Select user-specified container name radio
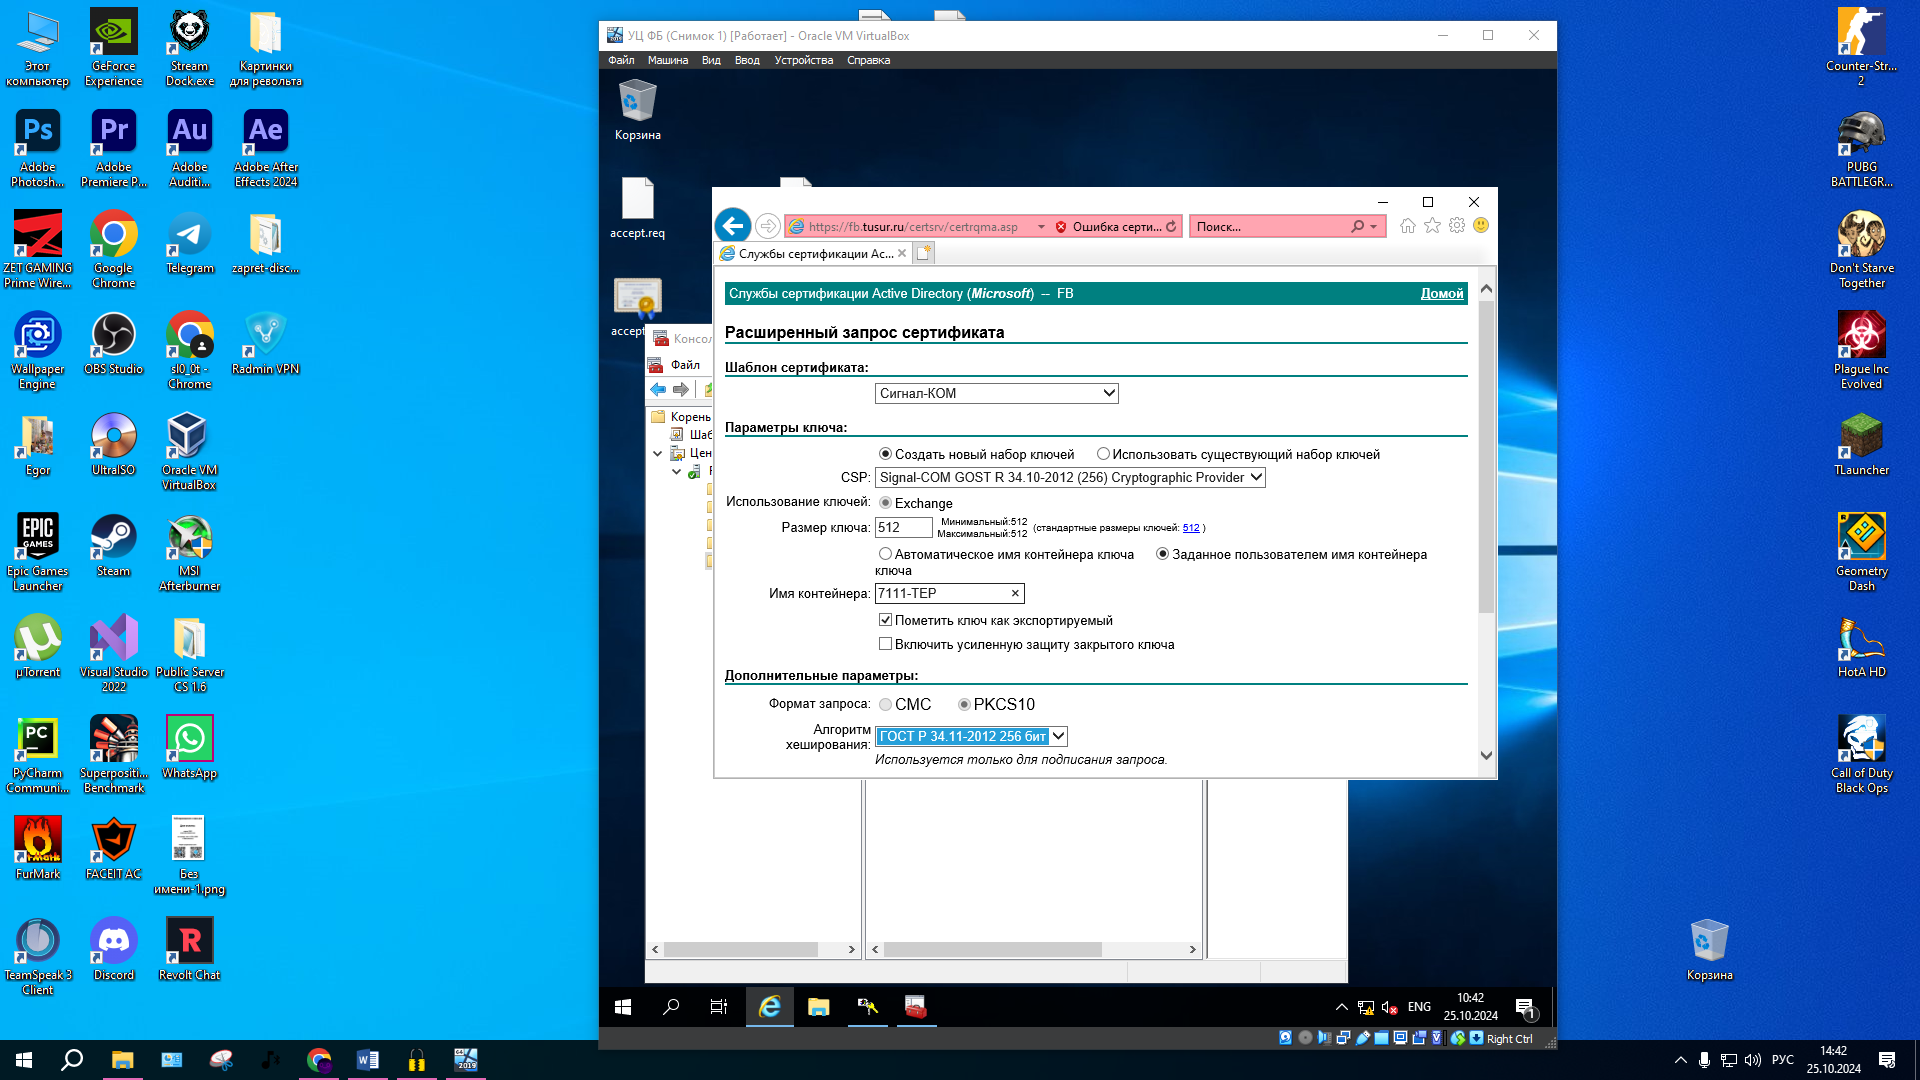This screenshot has width=1920, height=1080. point(1162,554)
